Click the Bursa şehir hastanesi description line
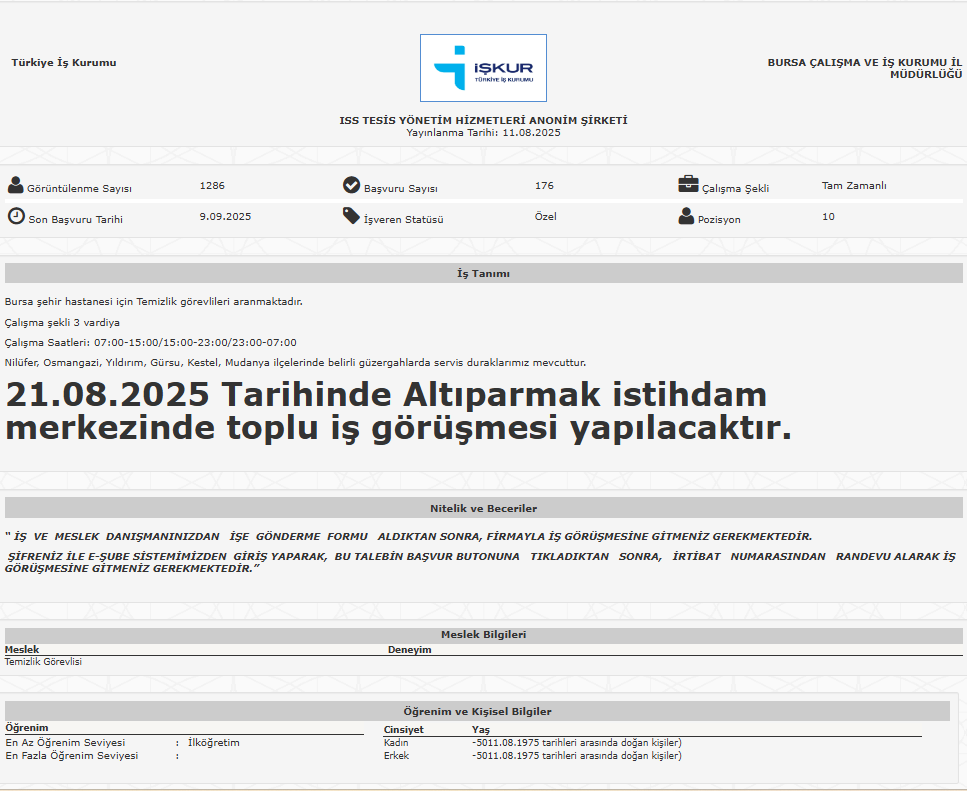Image resolution: width=967 pixels, height=791 pixels. point(154,301)
